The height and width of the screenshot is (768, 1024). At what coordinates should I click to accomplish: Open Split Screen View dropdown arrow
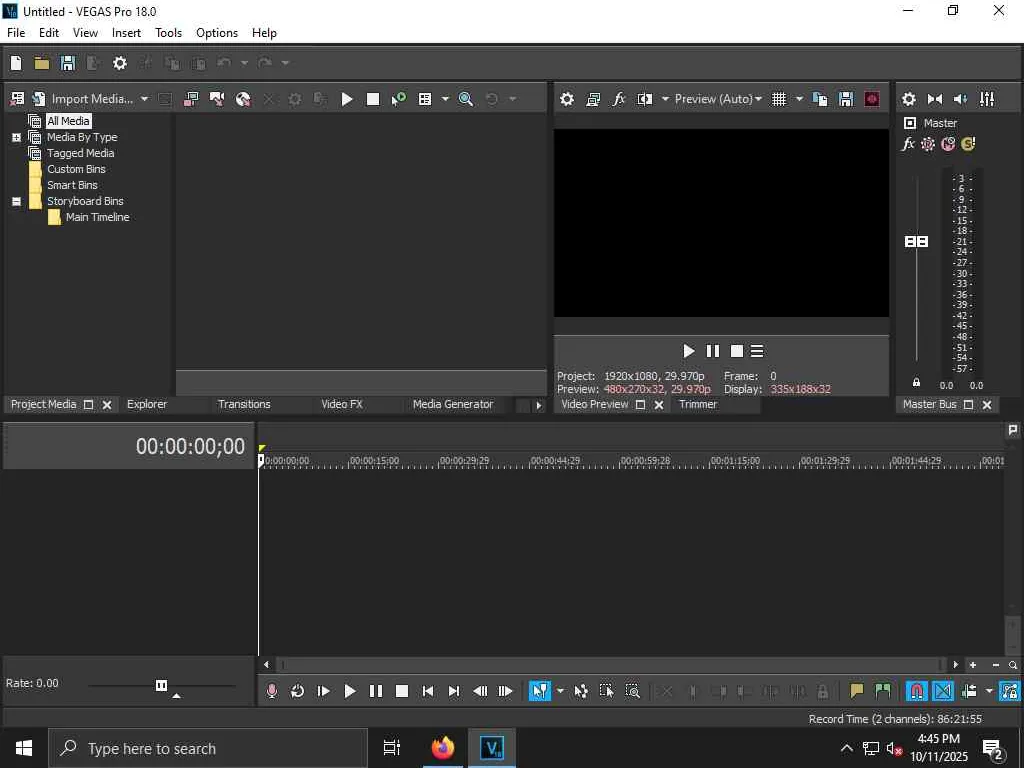pyautogui.click(x=665, y=99)
